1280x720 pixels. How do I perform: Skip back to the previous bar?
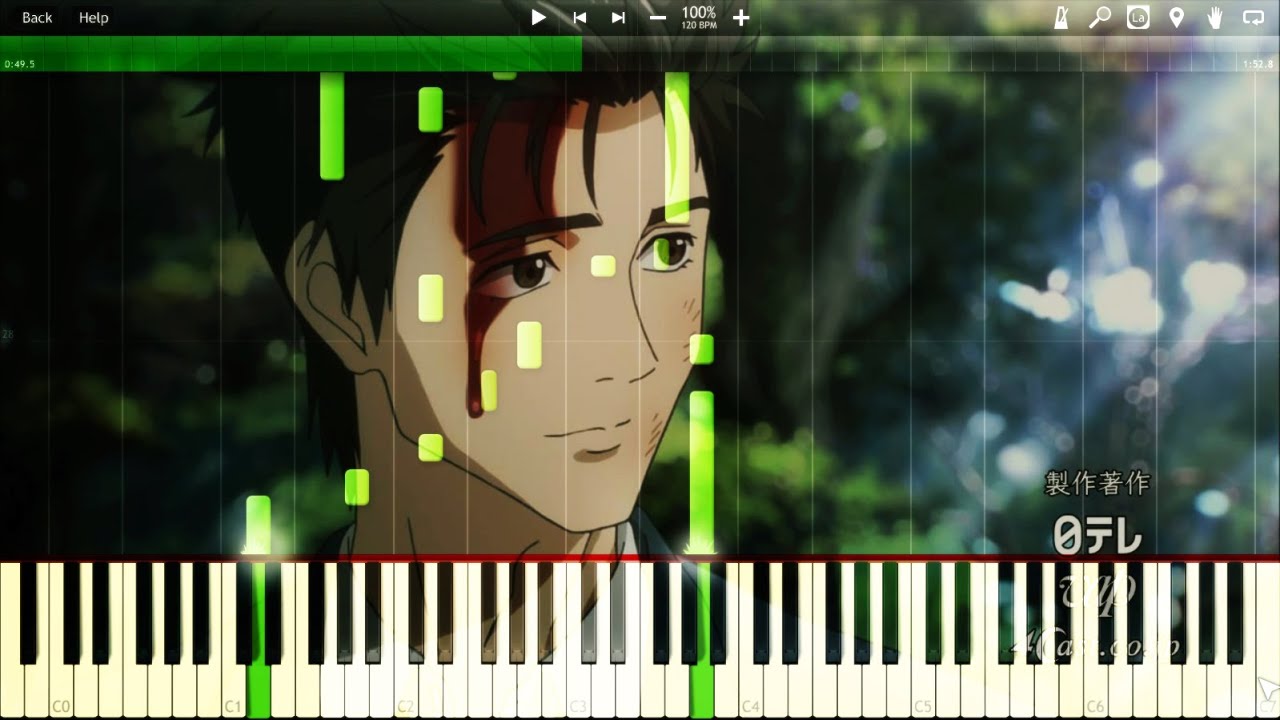click(579, 17)
